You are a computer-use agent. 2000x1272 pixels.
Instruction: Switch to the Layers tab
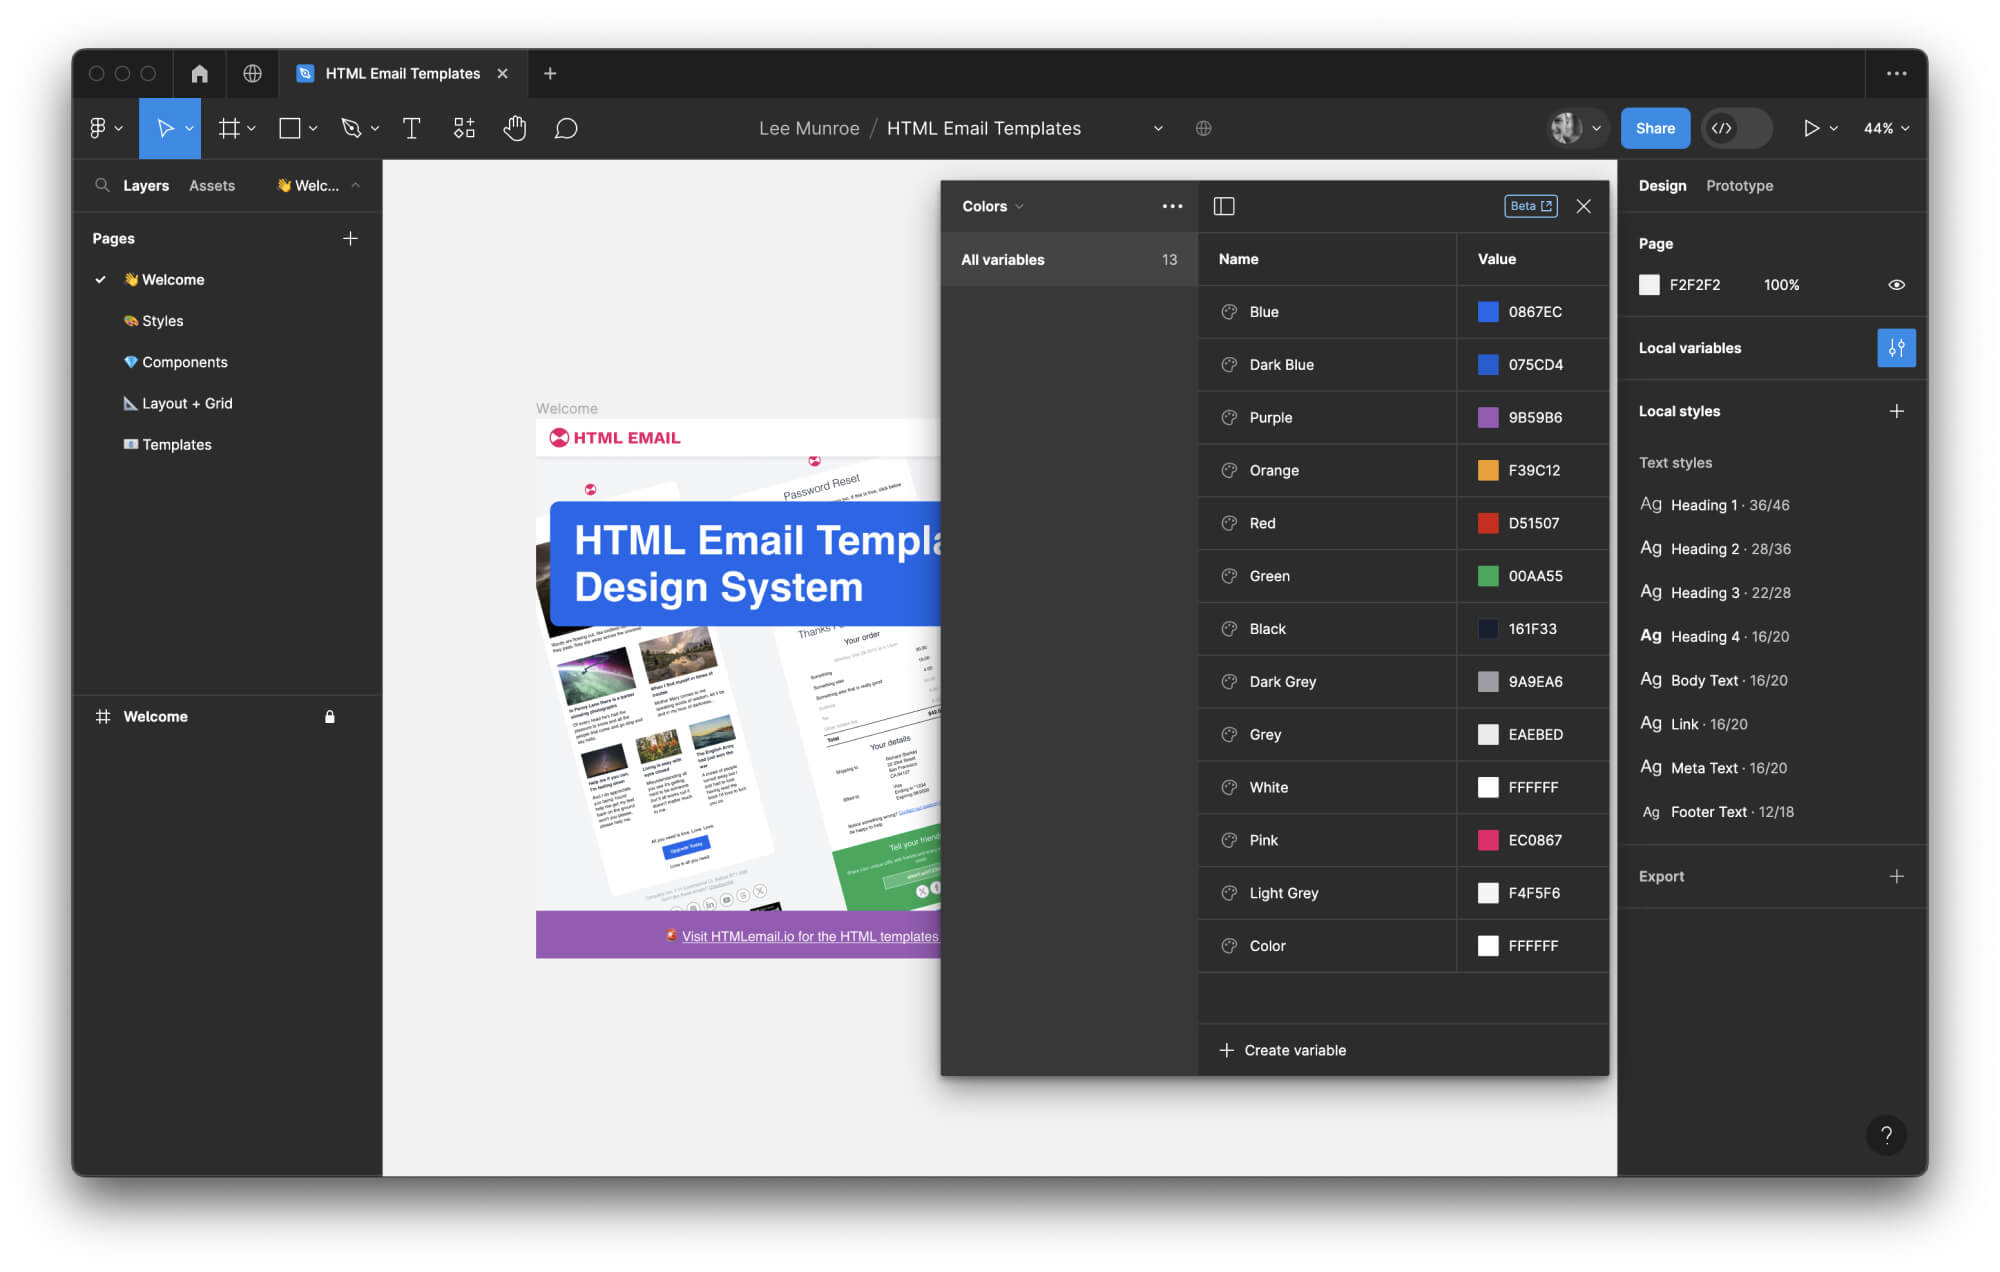click(146, 185)
